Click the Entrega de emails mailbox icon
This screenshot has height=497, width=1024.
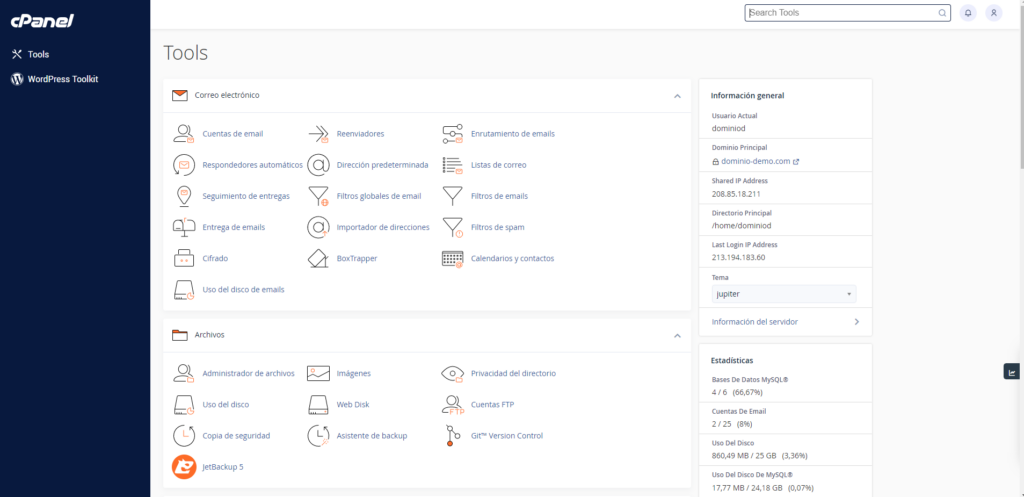(184, 227)
